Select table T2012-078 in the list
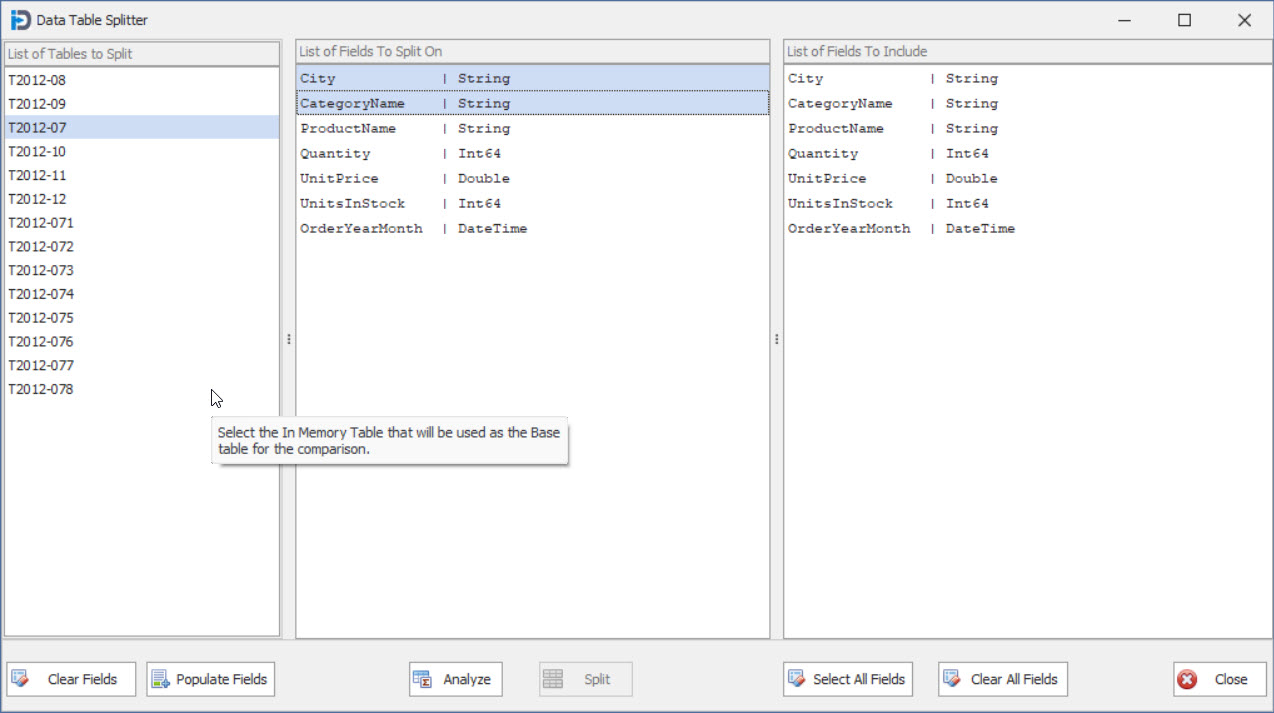This screenshot has height=713, width=1274. 41,389
